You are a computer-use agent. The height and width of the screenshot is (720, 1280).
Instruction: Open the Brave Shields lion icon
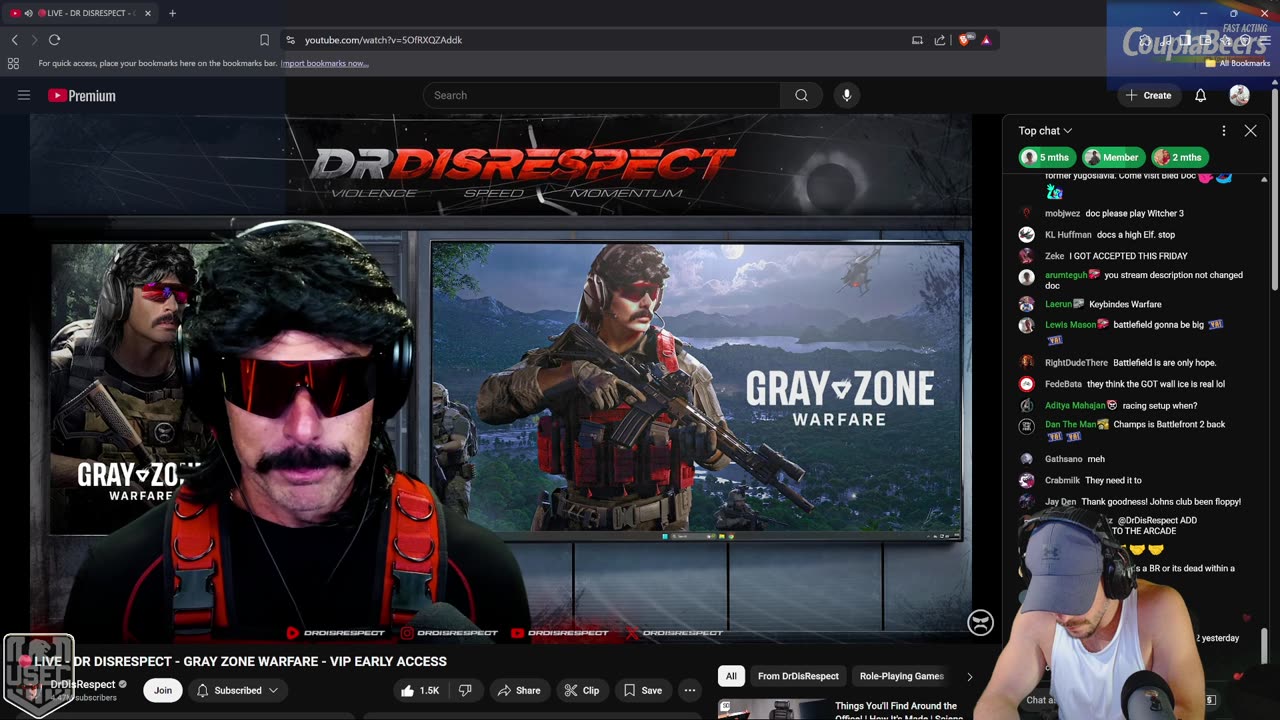coord(964,40)
